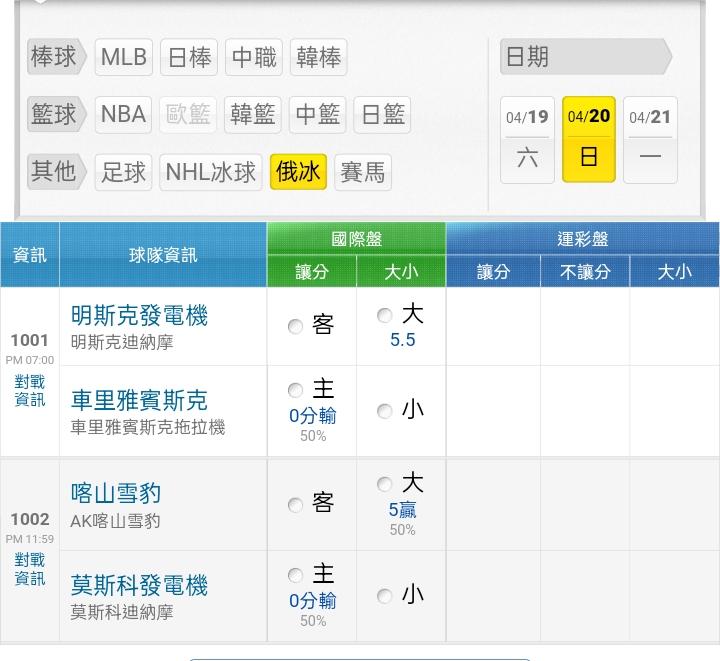Open 對戰資訊 link for game 1002
Screen dimensions: 720x661
coord(30,569)
